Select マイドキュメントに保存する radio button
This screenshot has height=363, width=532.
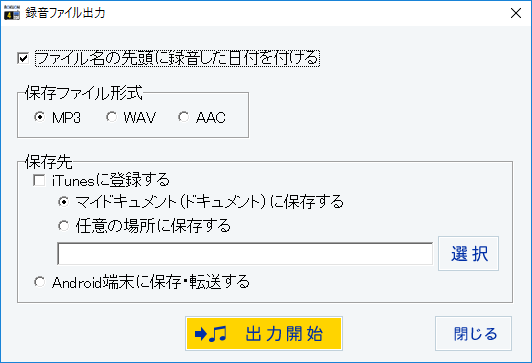63,202
